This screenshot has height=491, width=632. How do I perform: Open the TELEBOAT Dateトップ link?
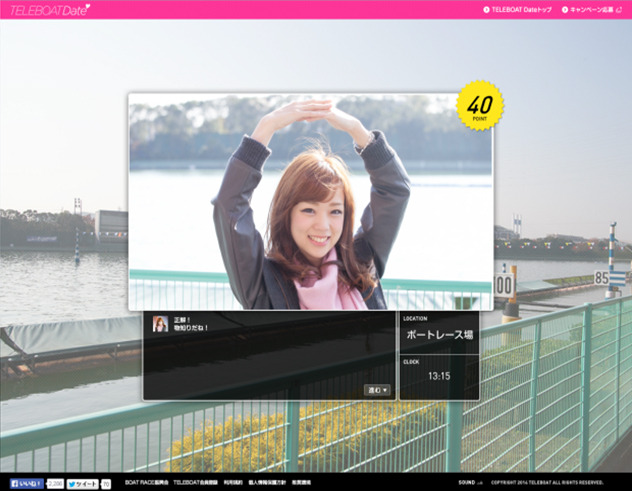coord(521,9)
